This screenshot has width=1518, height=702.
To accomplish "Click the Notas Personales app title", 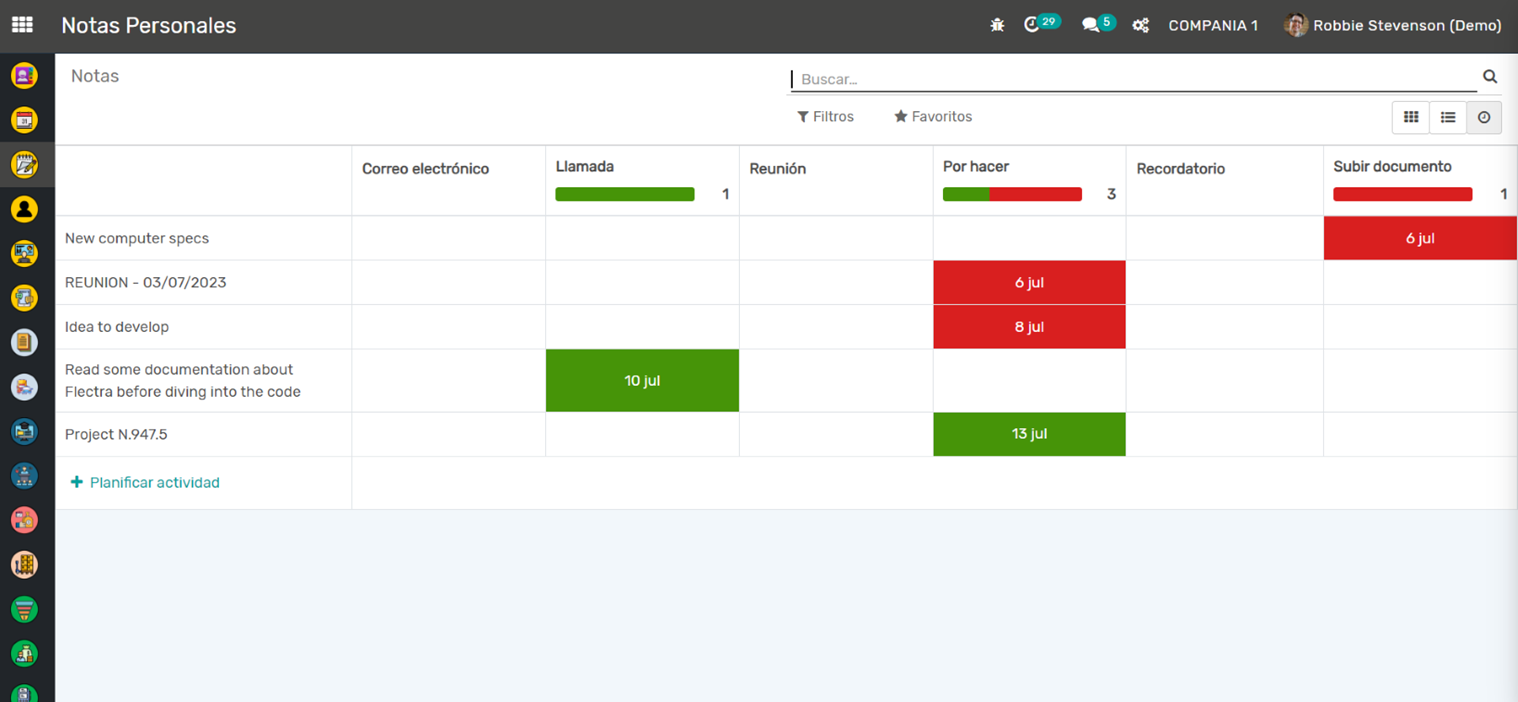I will [149, 26].
